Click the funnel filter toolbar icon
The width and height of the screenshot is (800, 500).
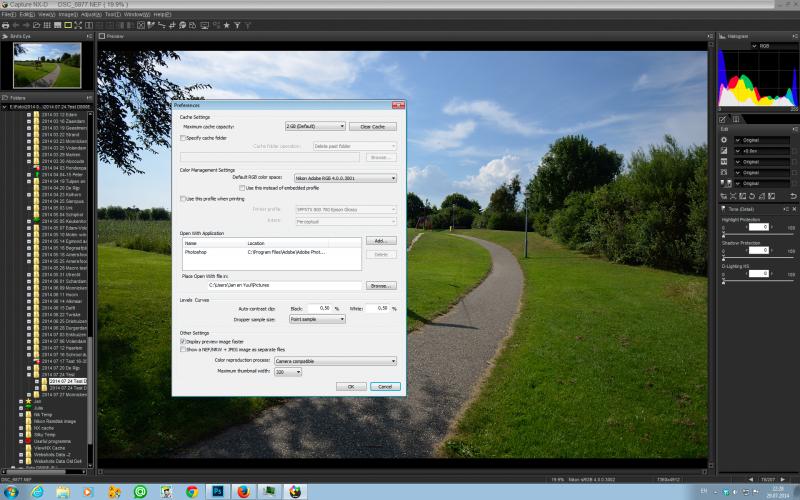237,25
